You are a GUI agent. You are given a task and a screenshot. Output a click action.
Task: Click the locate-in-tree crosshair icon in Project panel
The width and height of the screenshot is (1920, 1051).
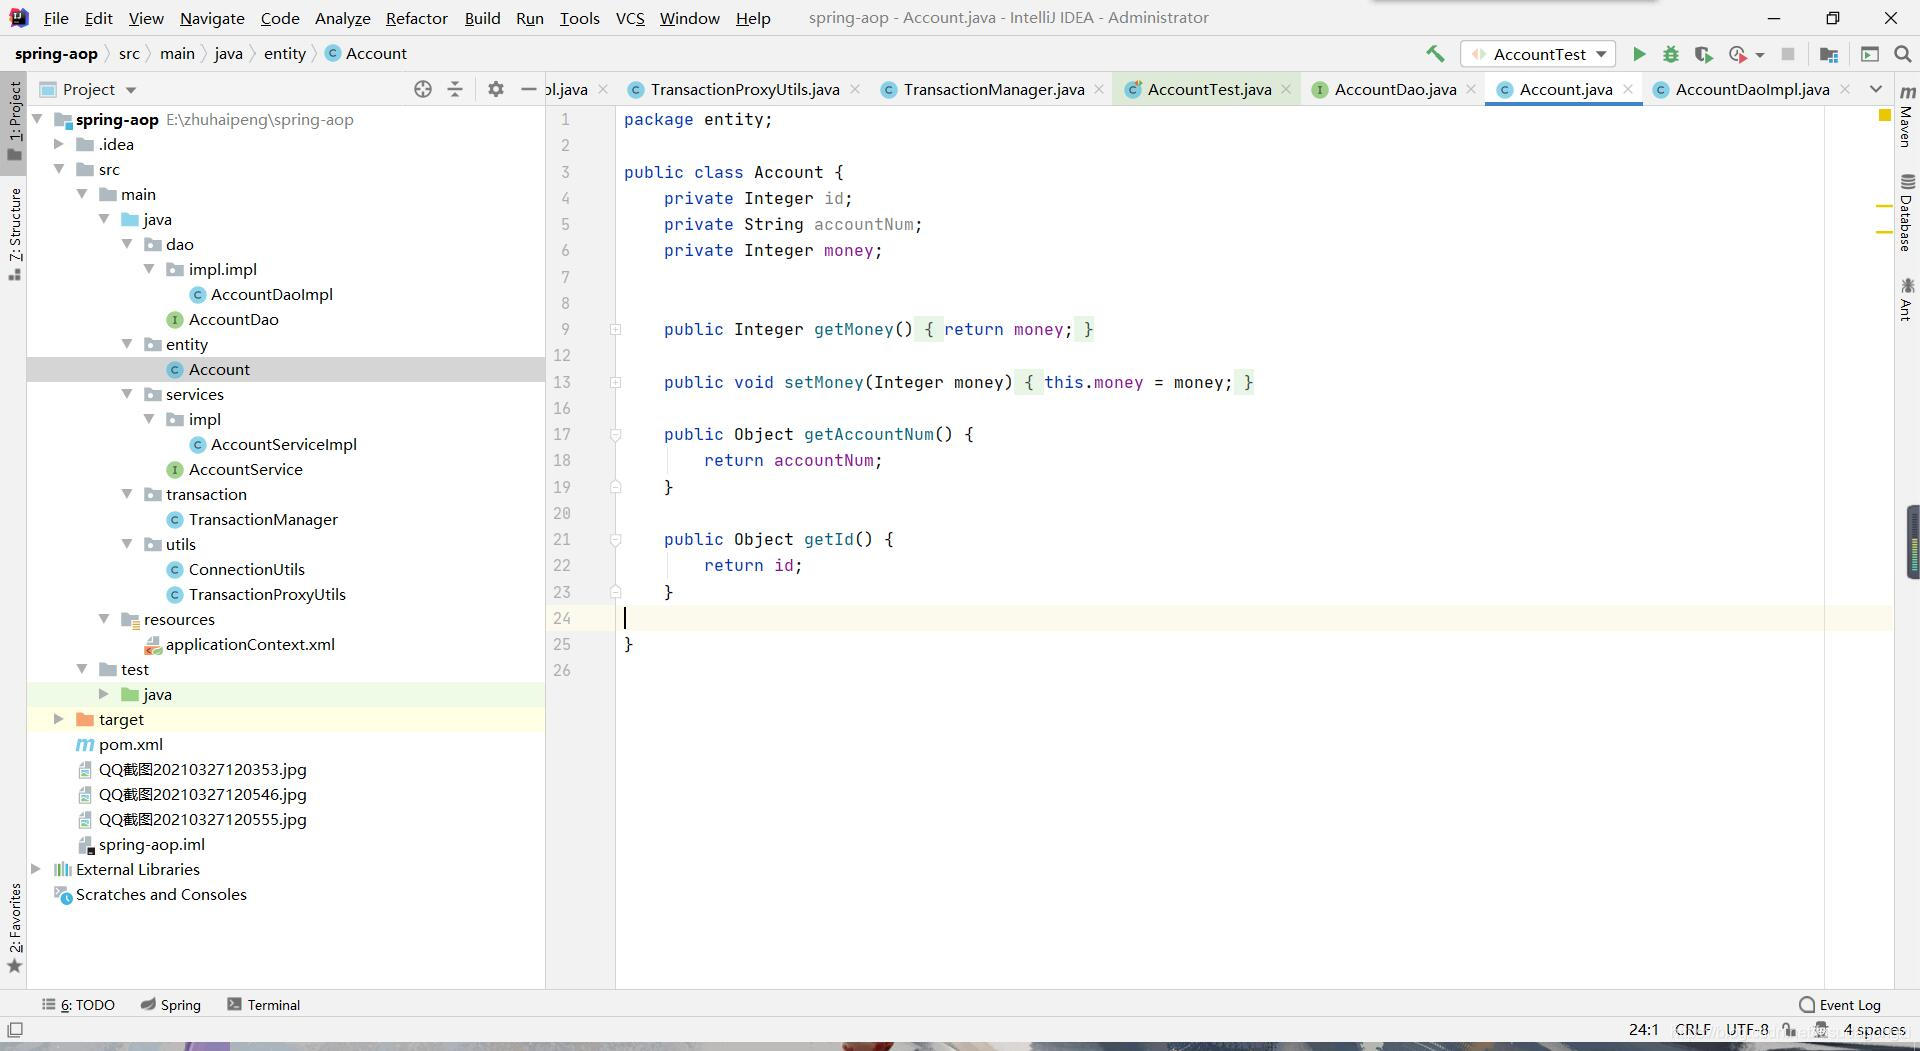tap(423, 89)
